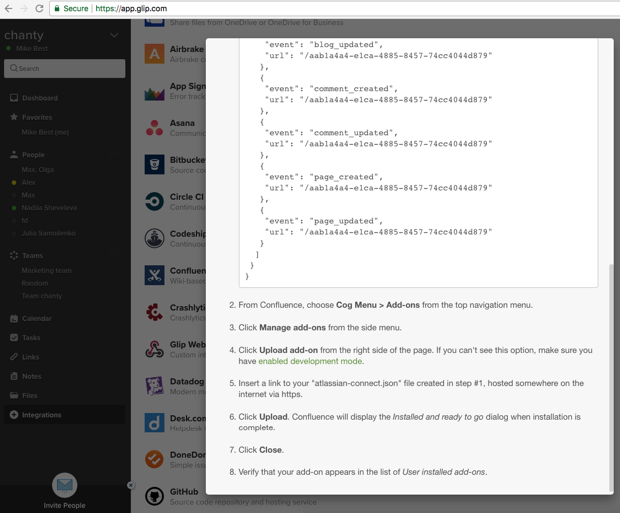Open Links from the sidebar
The width and height of the screenshot is (620, 513).
[30, 357]
